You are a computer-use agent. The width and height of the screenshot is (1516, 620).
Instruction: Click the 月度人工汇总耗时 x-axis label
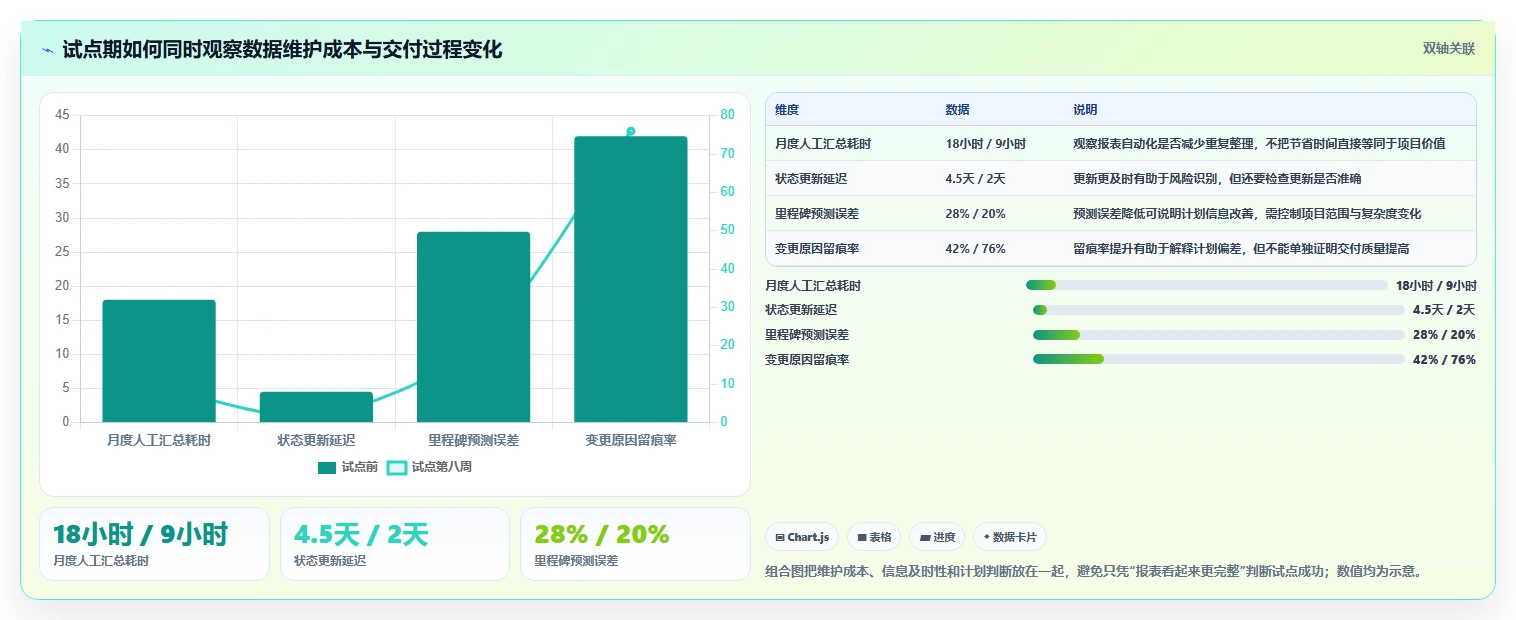click(x=159, y=440)
